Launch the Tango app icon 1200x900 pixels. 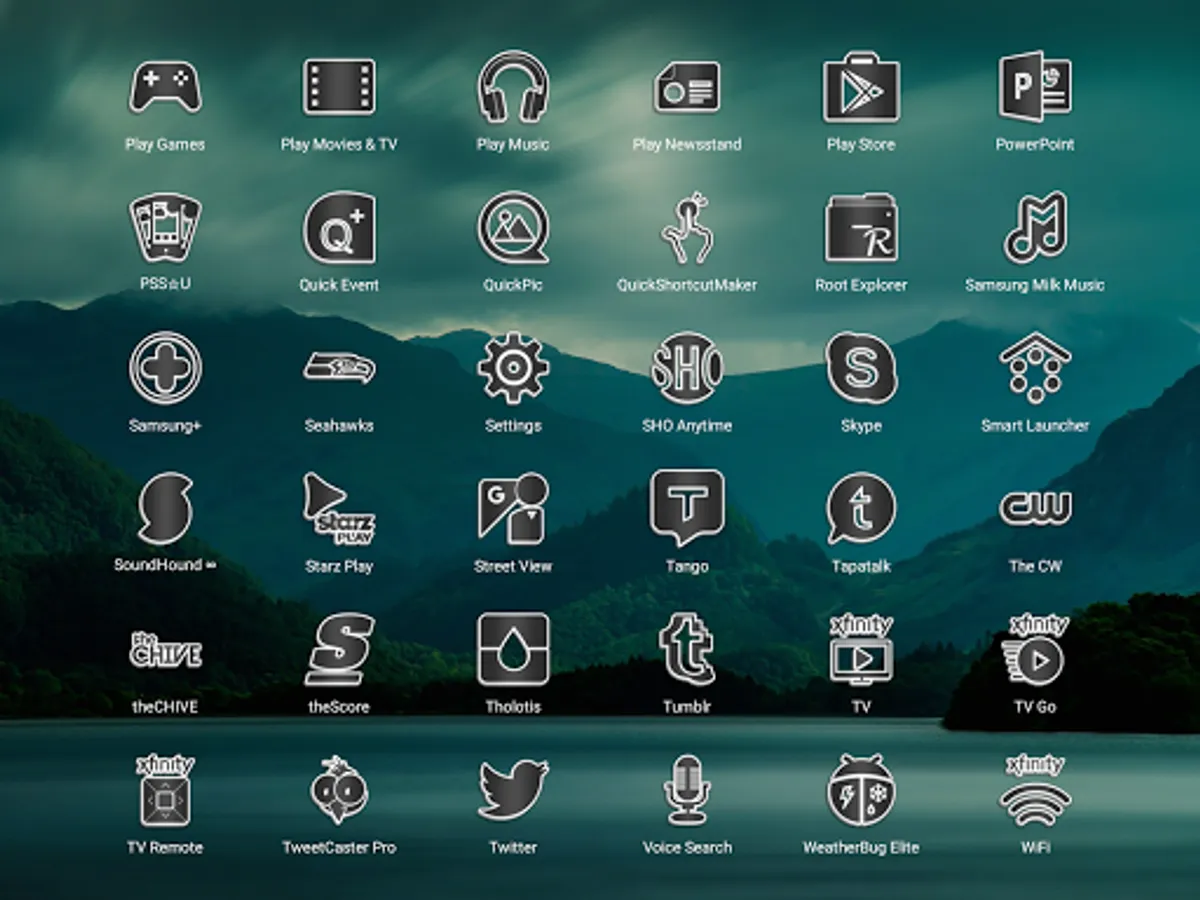(687, 509)
